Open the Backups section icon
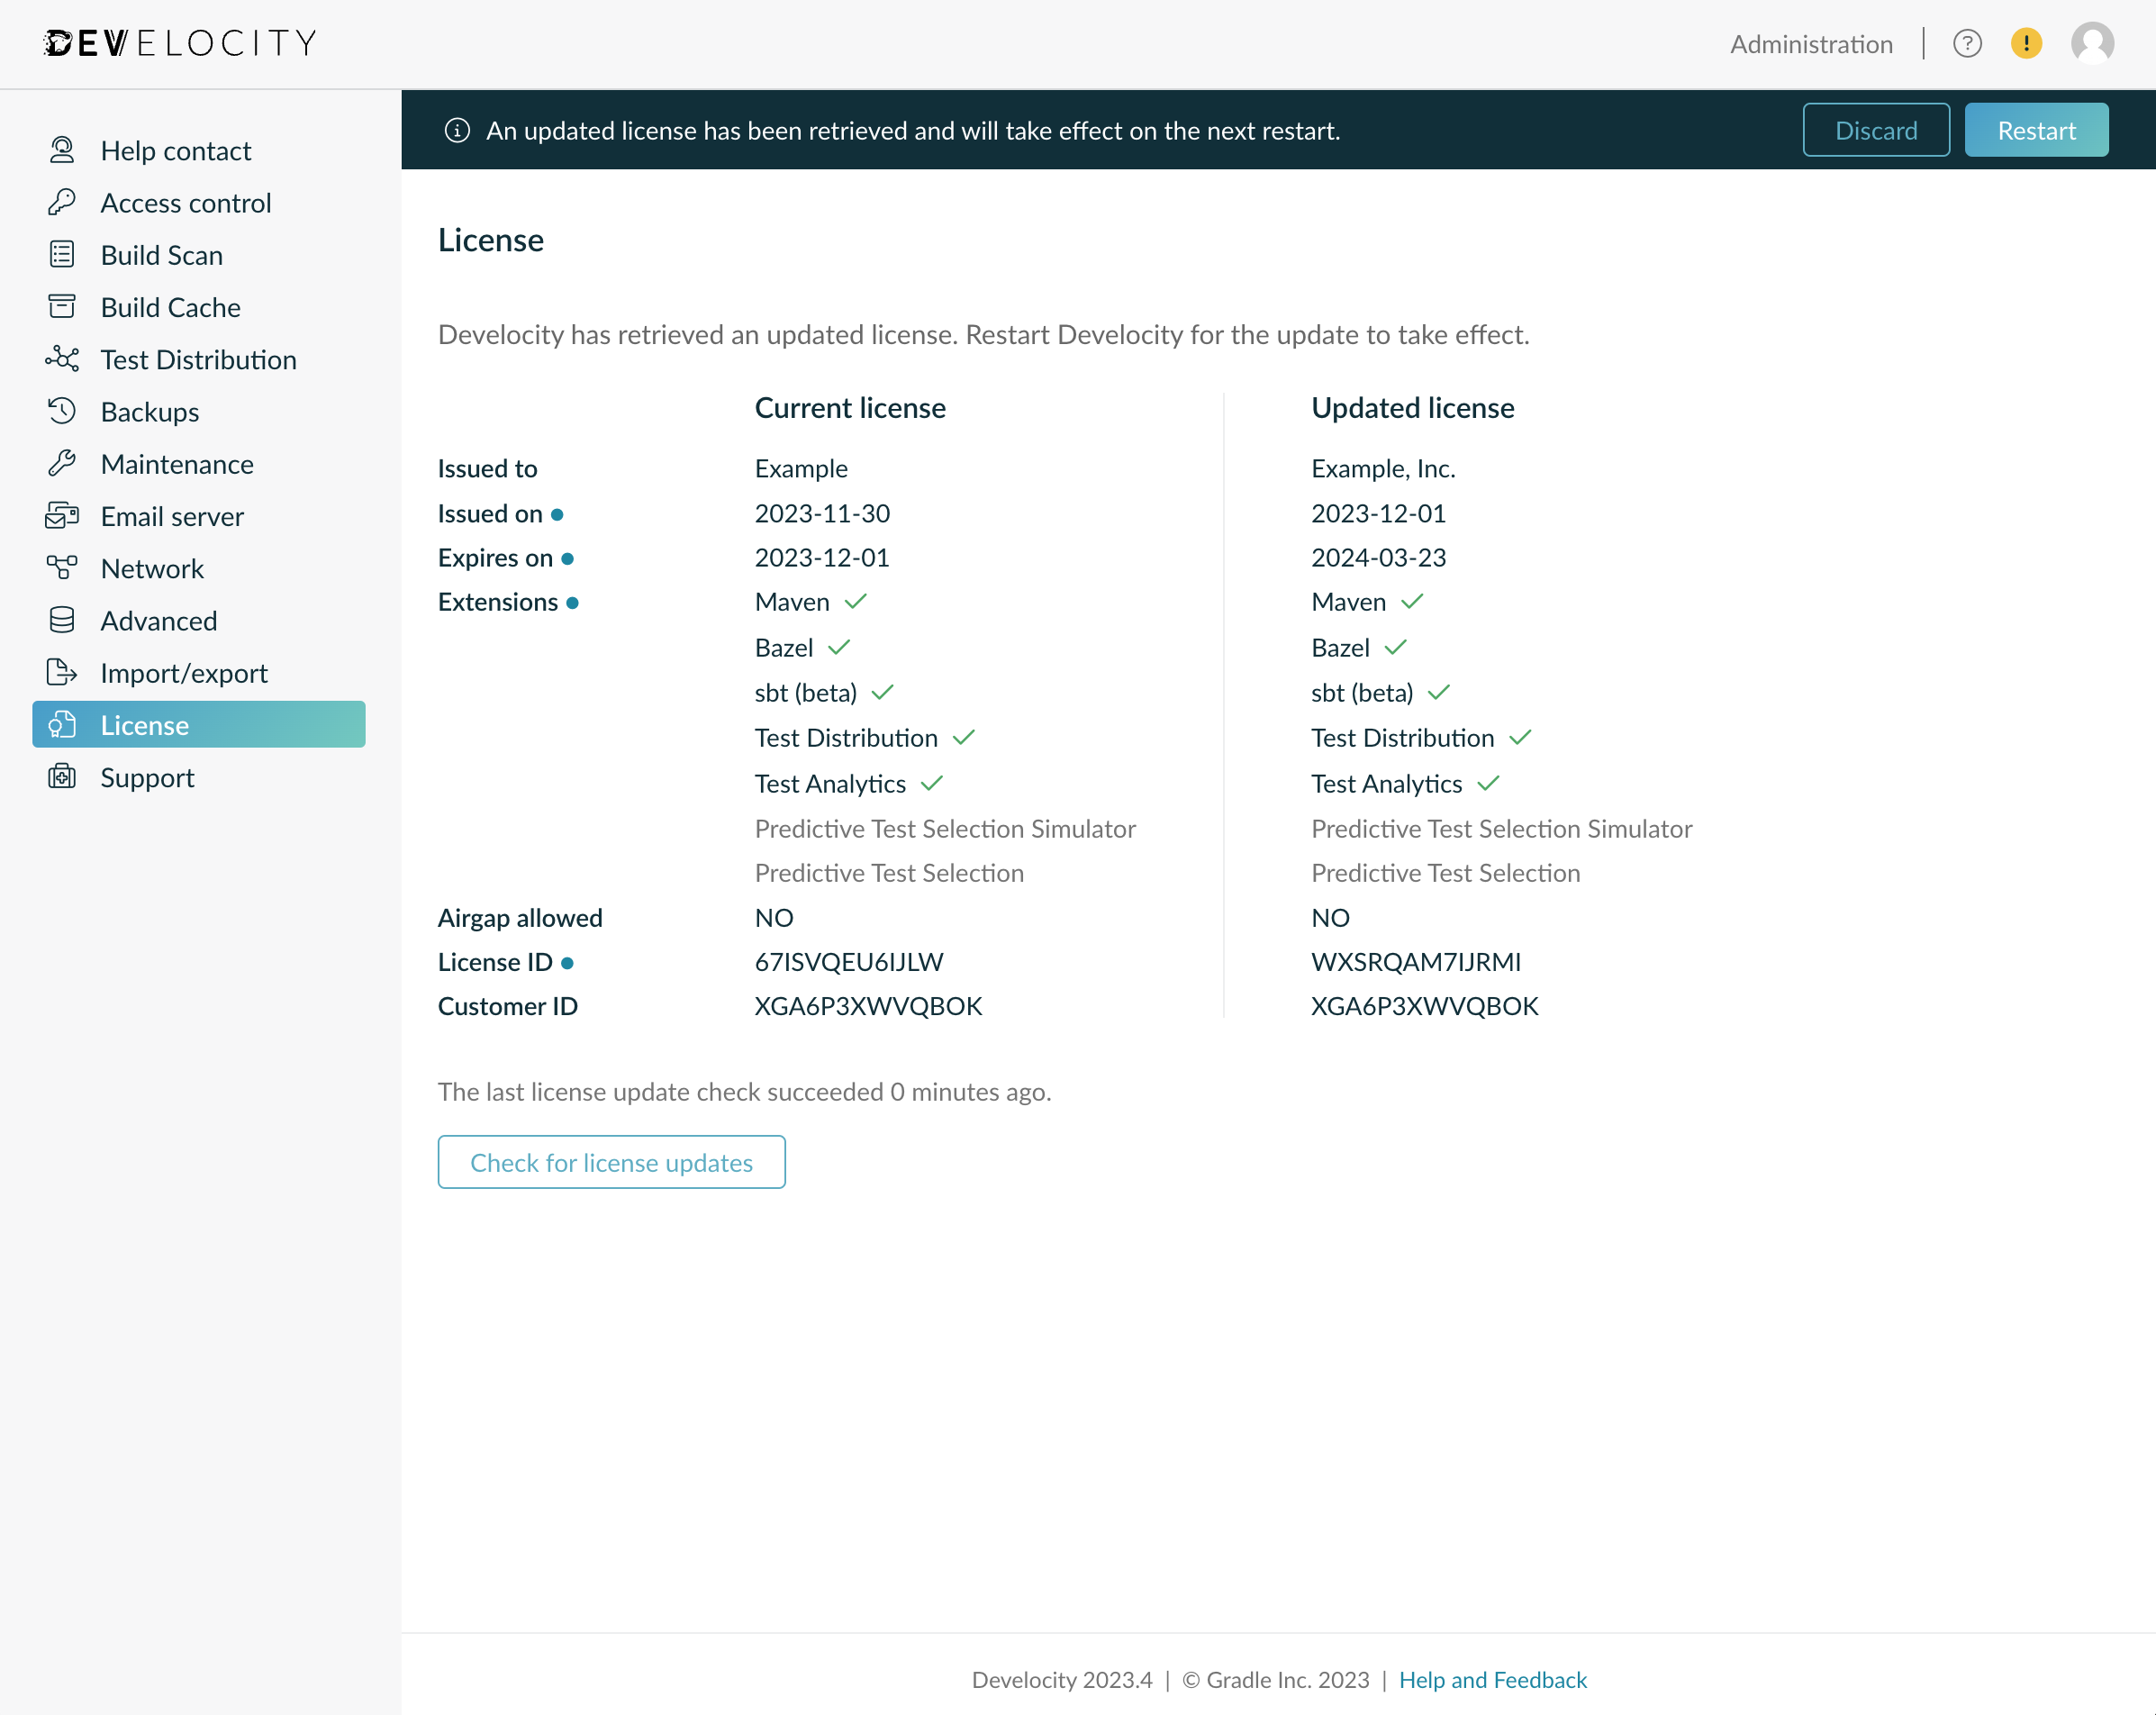Viewport: 2156px width, 1715px height. click(62, 411)
